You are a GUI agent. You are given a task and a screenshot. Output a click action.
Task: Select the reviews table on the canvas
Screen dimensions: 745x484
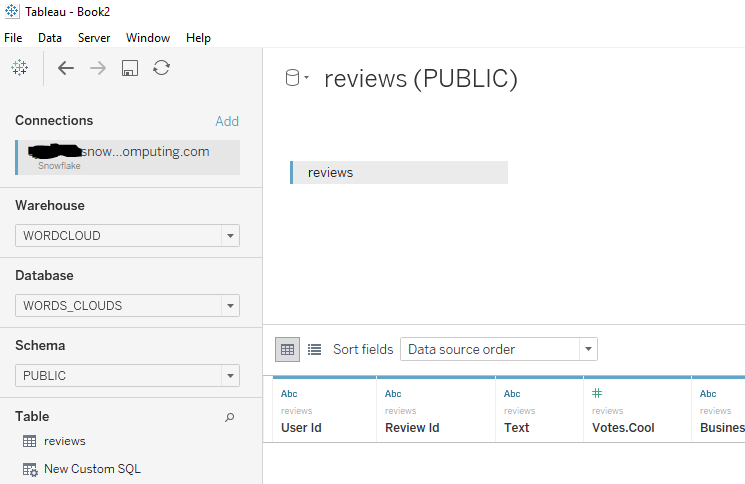pyautogui.click(x=399, y=172)
